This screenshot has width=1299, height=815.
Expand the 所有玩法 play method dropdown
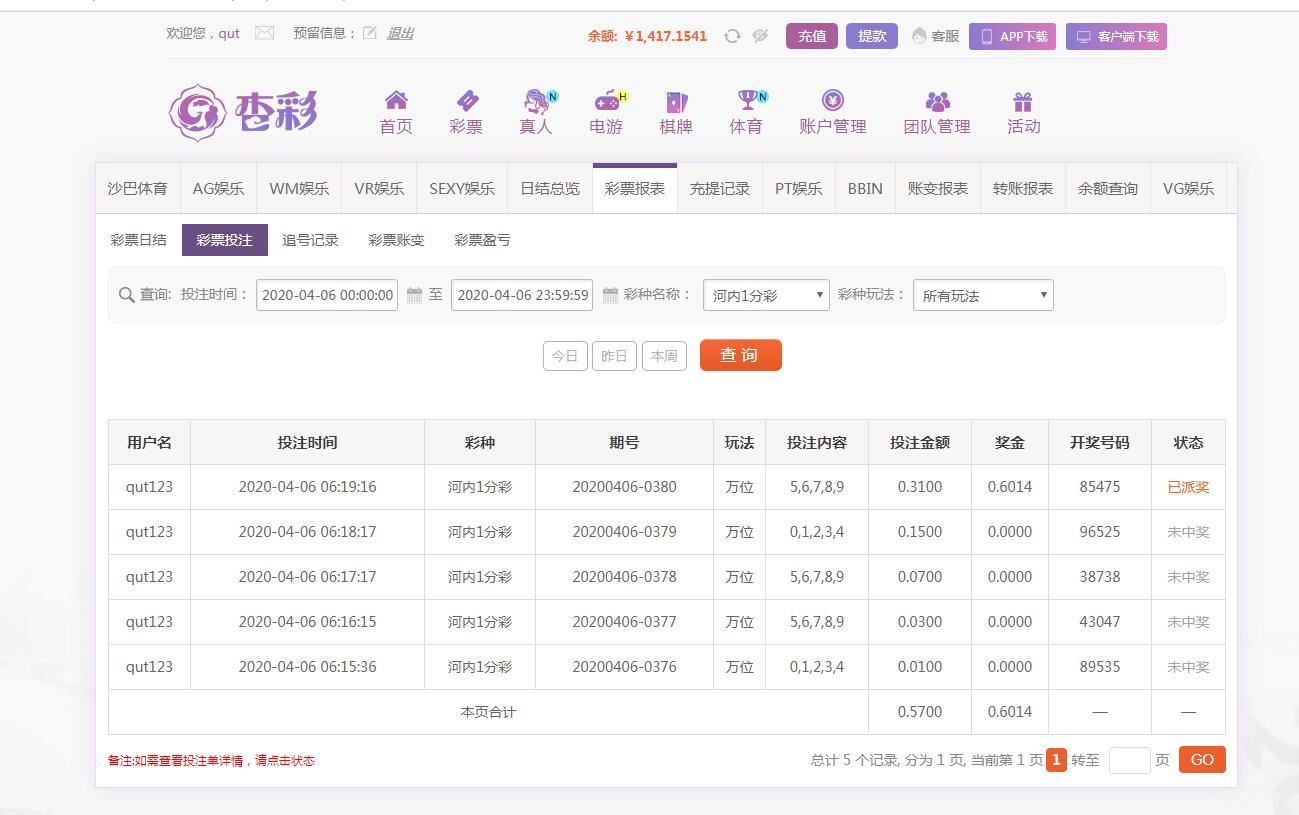[x=983, y=295]
